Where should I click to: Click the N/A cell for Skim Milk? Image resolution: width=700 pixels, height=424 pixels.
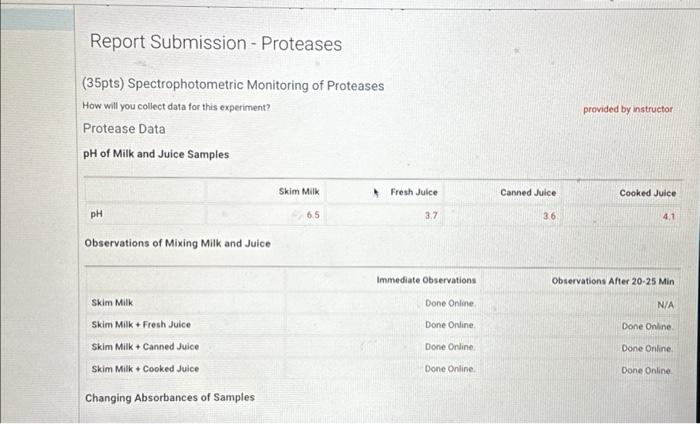[x=665, y=305]
